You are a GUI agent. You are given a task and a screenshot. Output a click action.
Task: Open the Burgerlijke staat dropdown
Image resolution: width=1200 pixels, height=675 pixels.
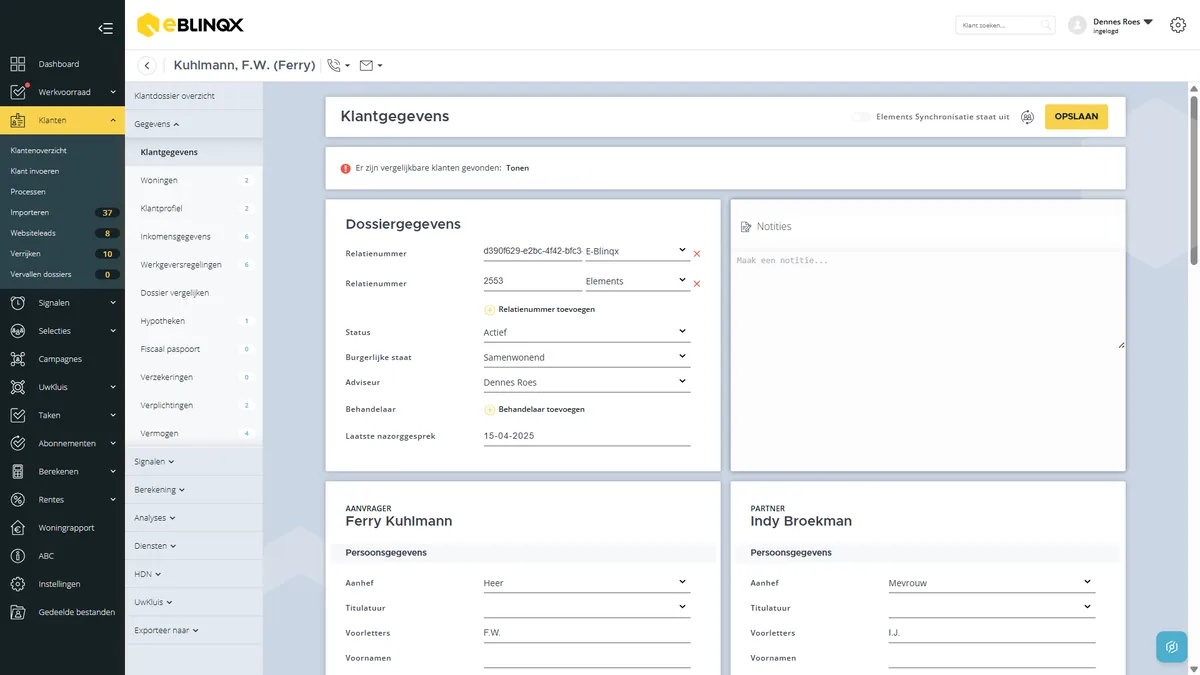tap(587, 357)
